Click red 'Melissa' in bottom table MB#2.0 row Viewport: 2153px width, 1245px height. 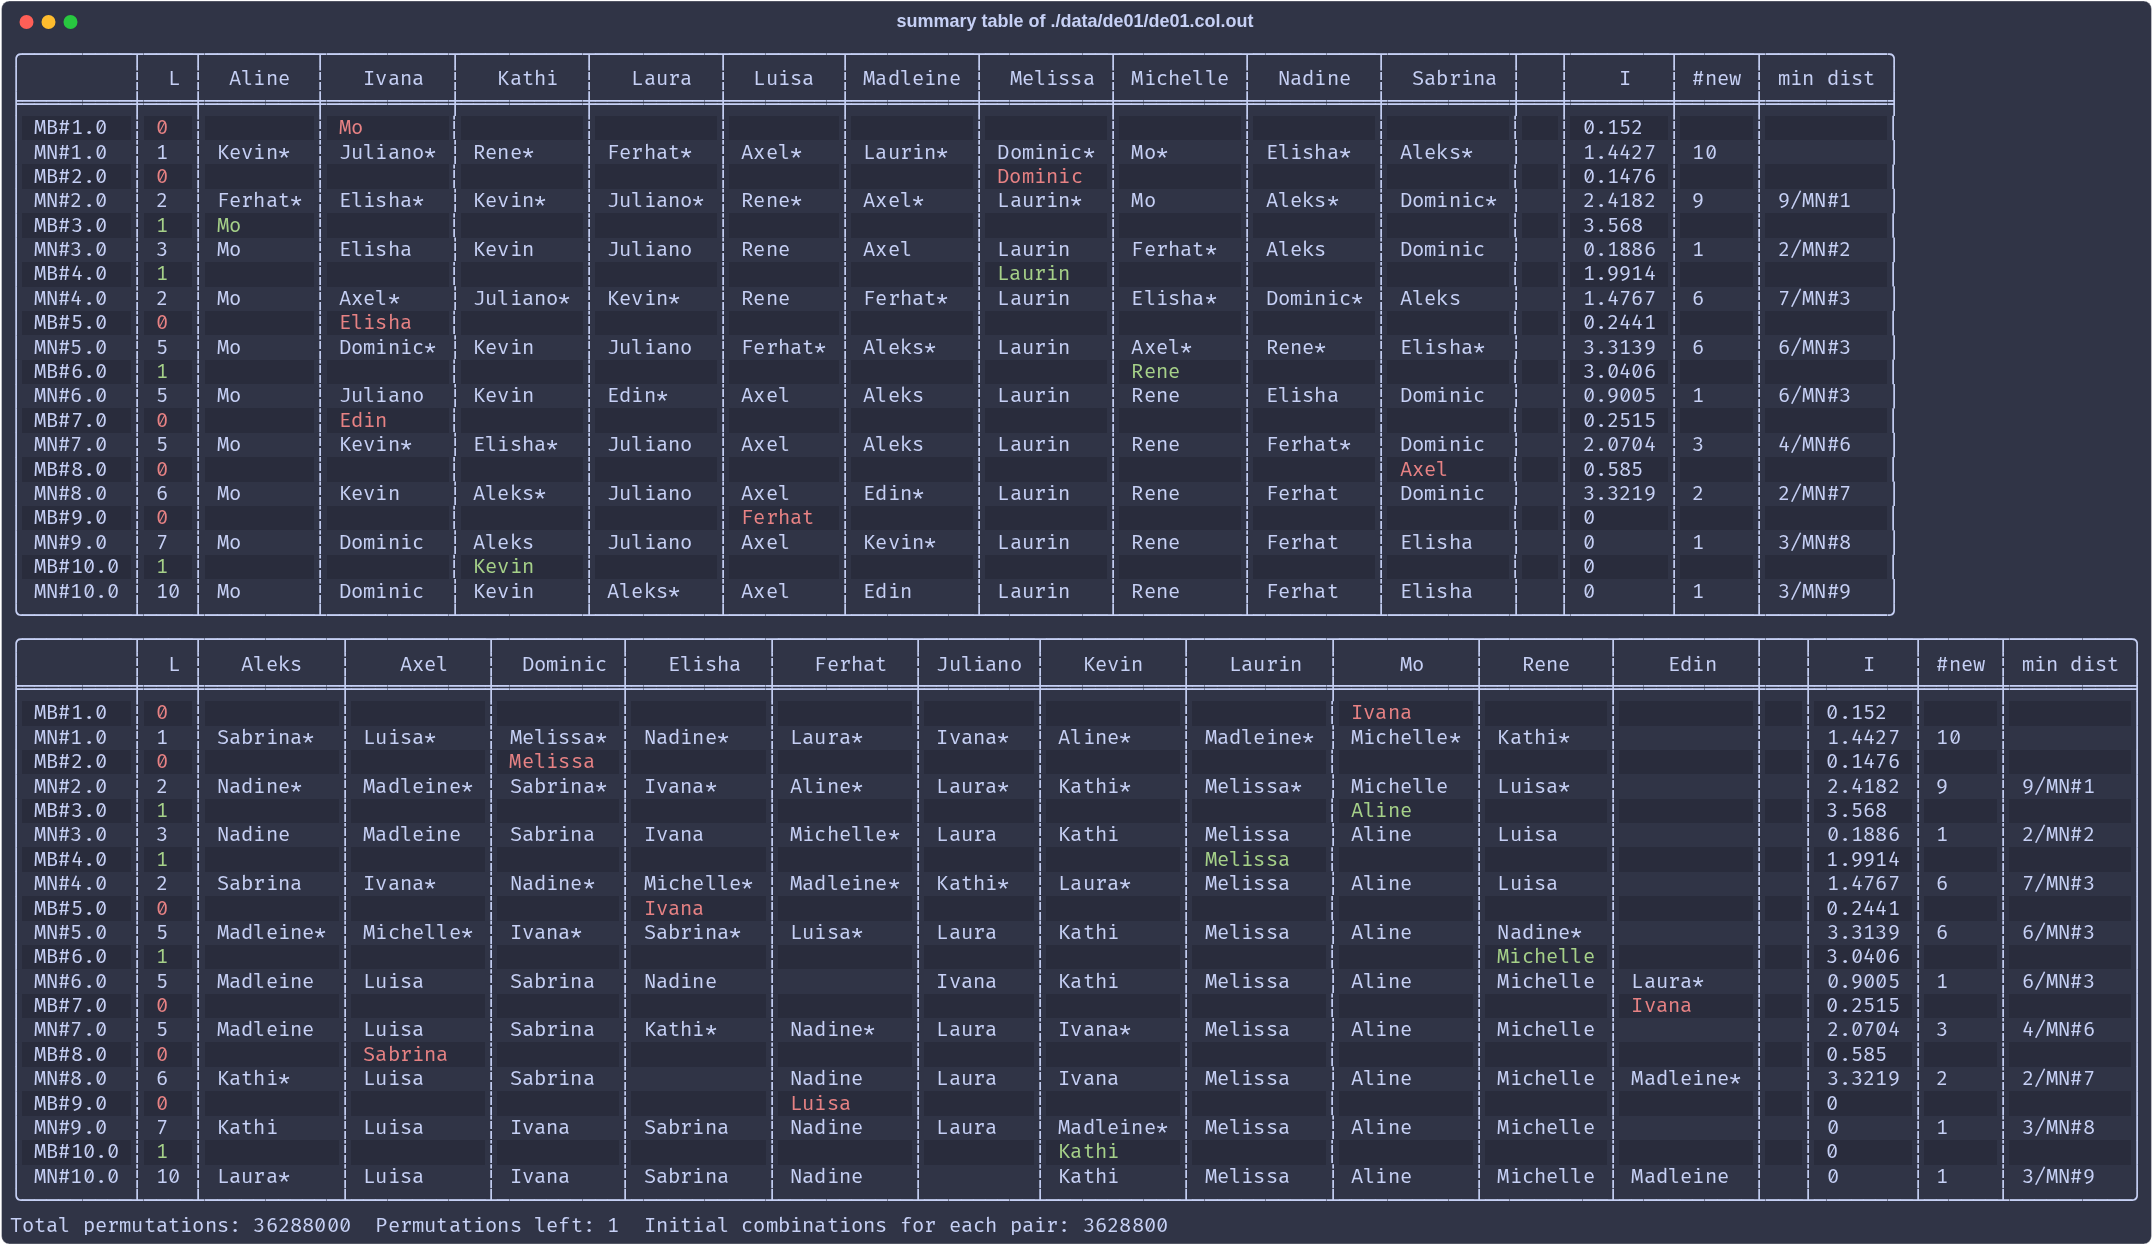coord(551,761)
